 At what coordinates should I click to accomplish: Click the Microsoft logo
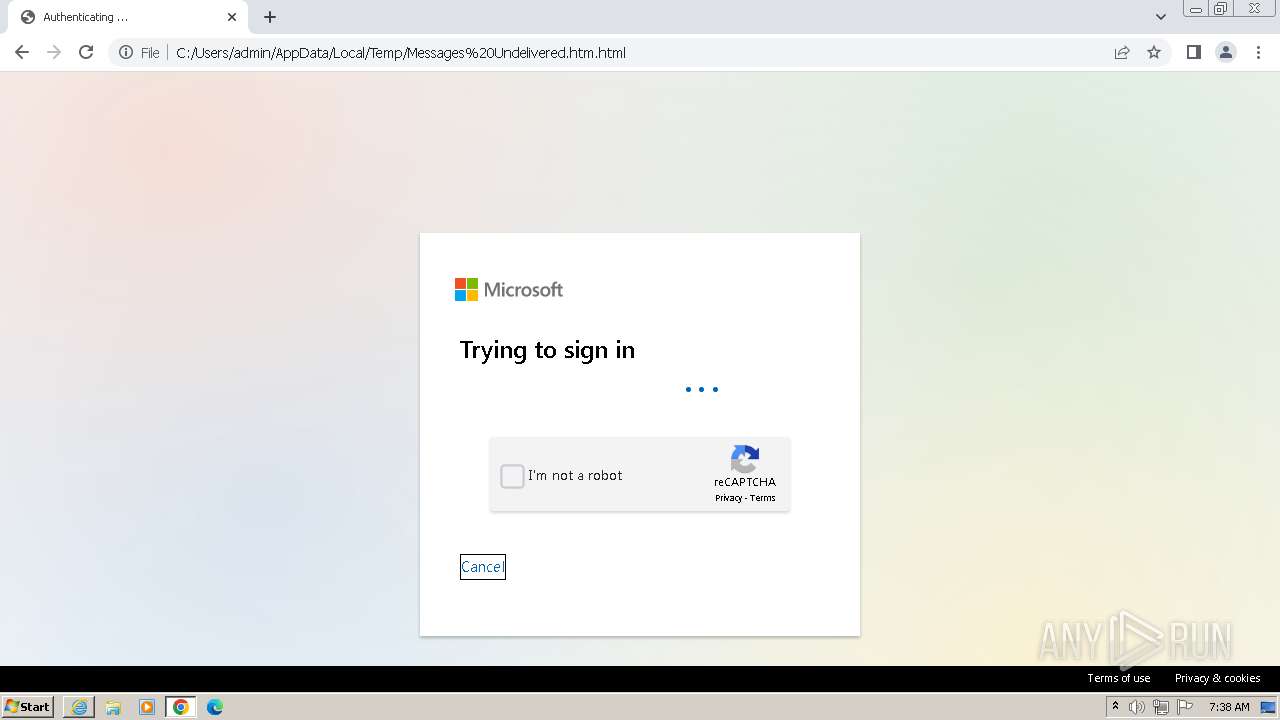(509, 290)
